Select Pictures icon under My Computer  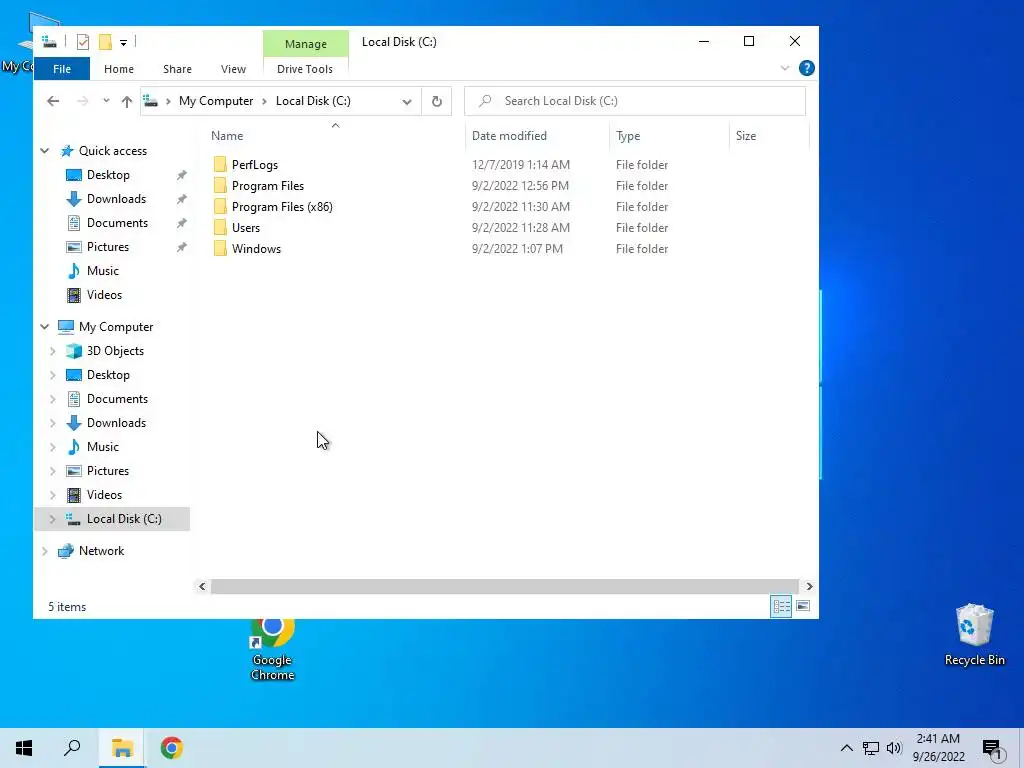pos(74,471)
